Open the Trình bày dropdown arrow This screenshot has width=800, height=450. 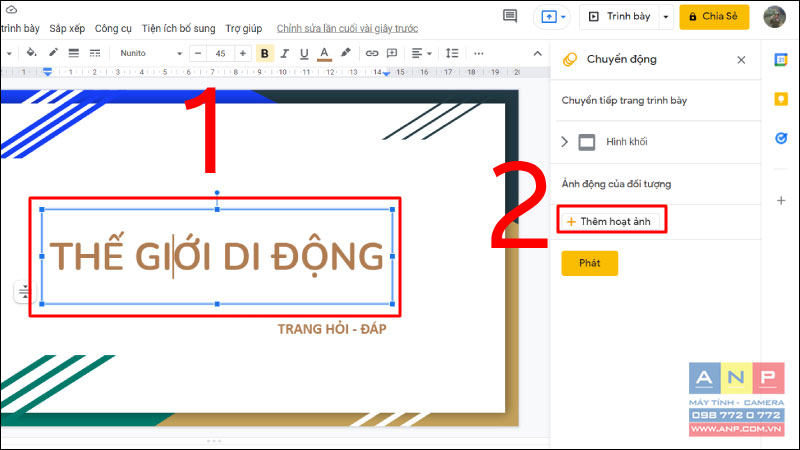point(666,17)
